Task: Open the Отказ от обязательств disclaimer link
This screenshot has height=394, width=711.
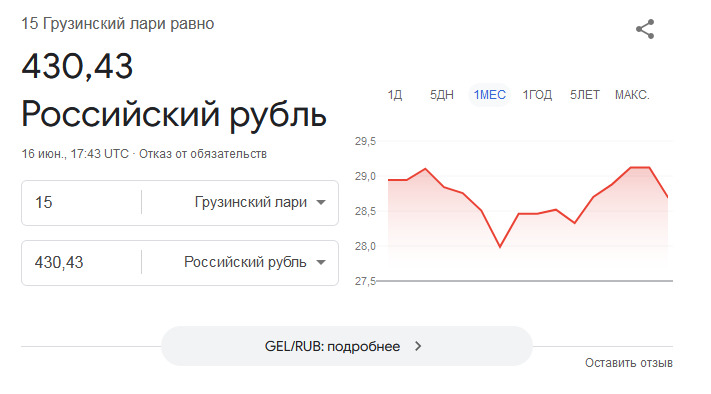Action: point(203,154)
